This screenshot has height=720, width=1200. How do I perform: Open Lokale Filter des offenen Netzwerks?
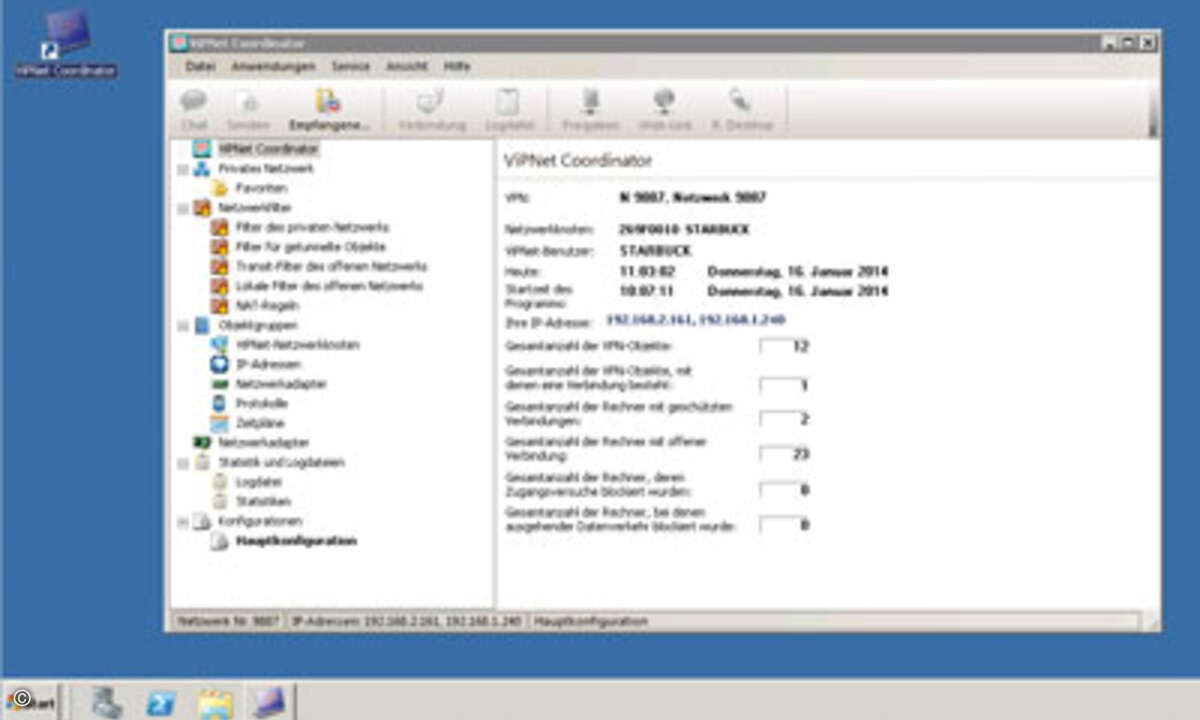[330, 286]
